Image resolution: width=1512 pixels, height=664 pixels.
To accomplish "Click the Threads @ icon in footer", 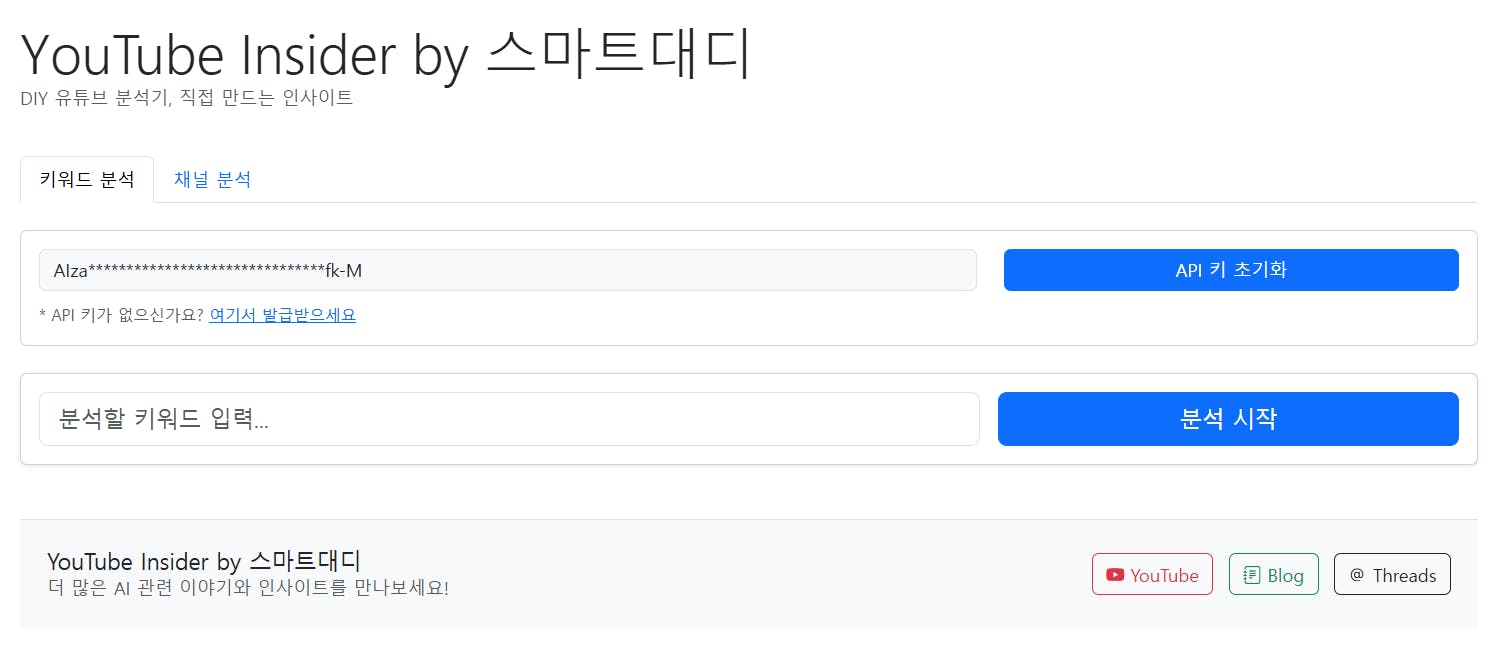I will pos(1357,575).
